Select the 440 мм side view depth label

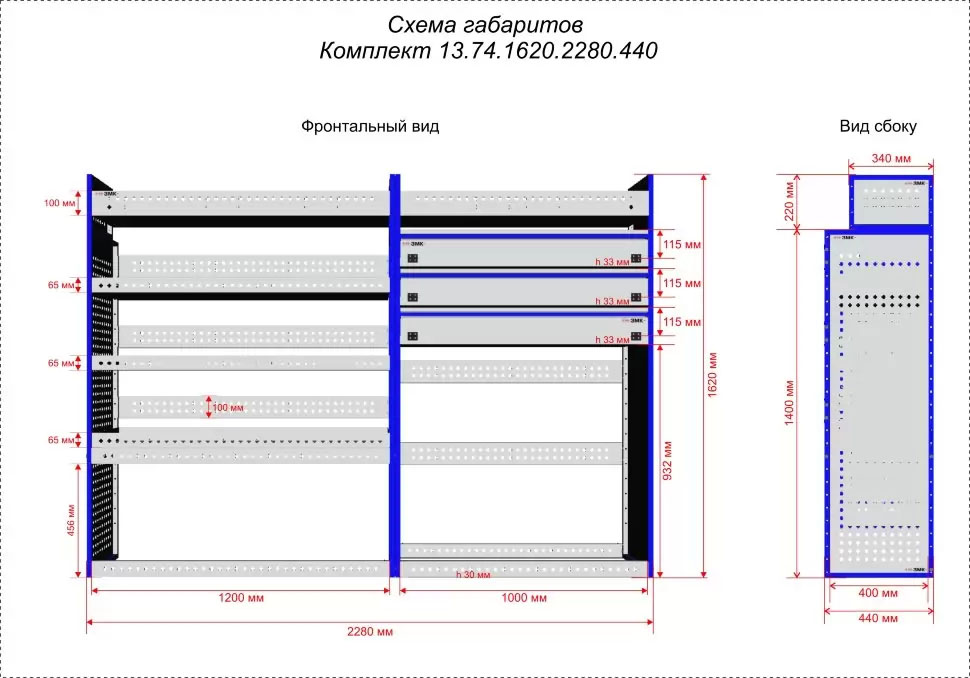pyautogui.click(x=878, y=618)
